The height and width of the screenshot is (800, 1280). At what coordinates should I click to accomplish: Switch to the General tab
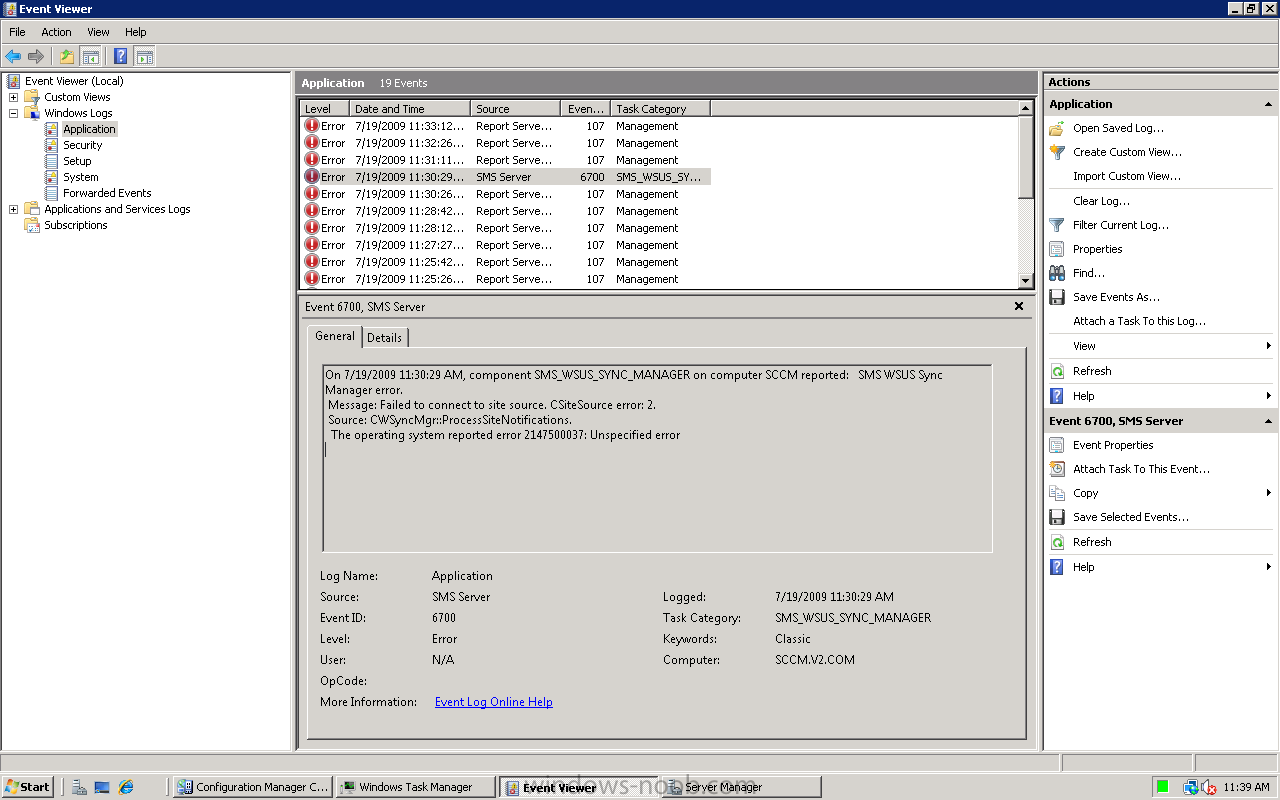[x=335, y=336]
